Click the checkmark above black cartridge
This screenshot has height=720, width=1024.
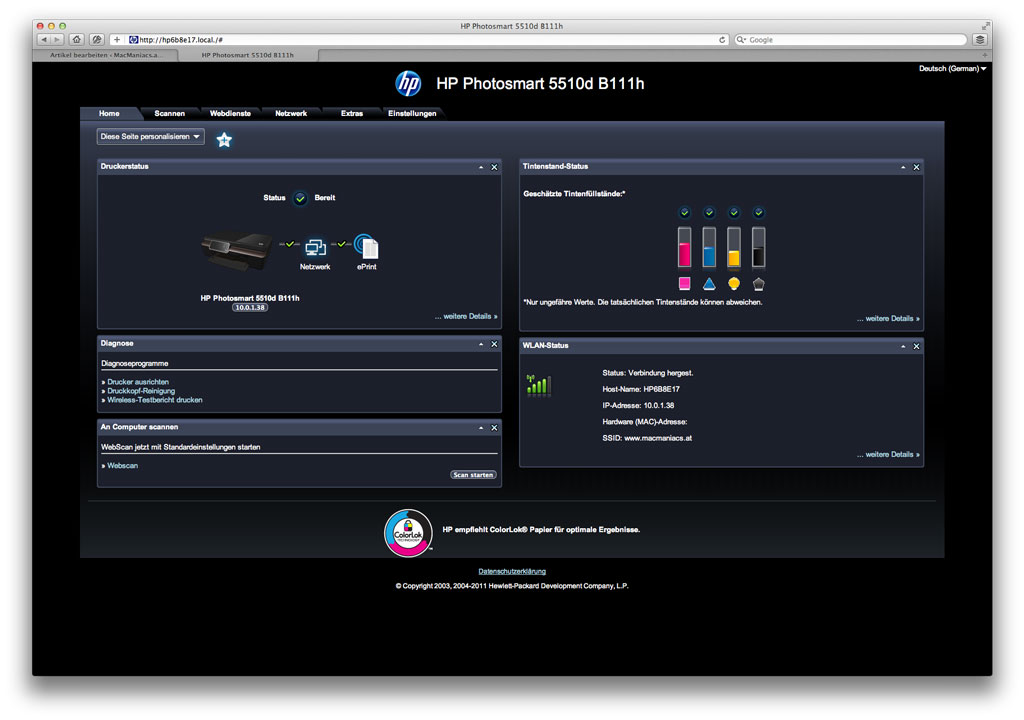(758, 212)
